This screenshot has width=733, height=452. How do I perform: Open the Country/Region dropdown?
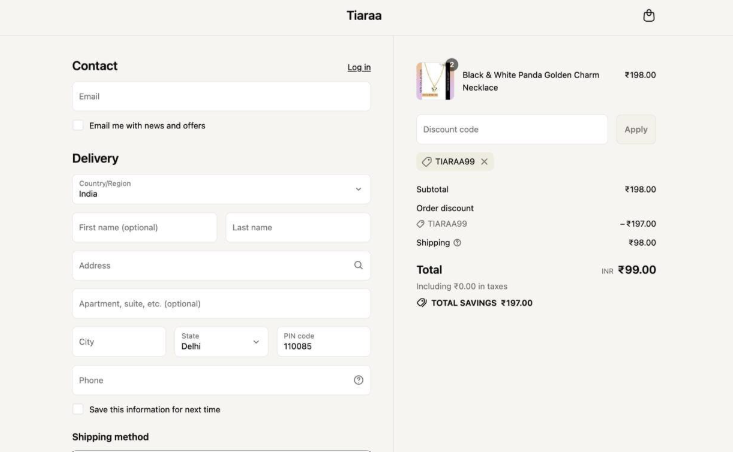[221, 189]
